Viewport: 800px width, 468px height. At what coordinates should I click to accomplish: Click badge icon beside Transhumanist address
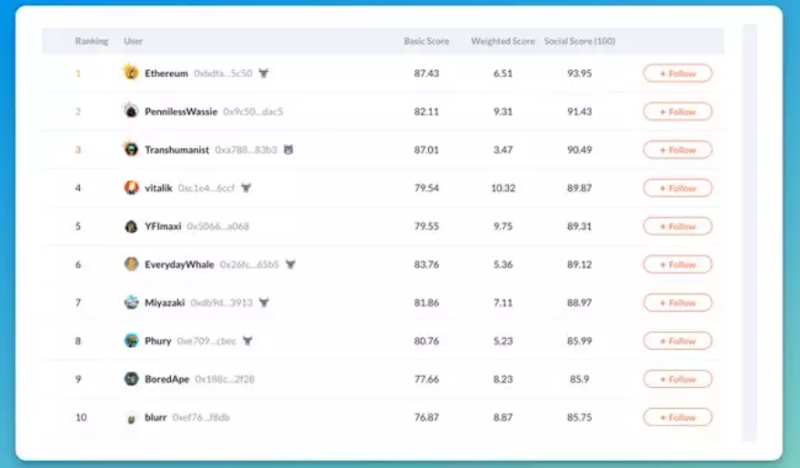[x=288, y=150]
